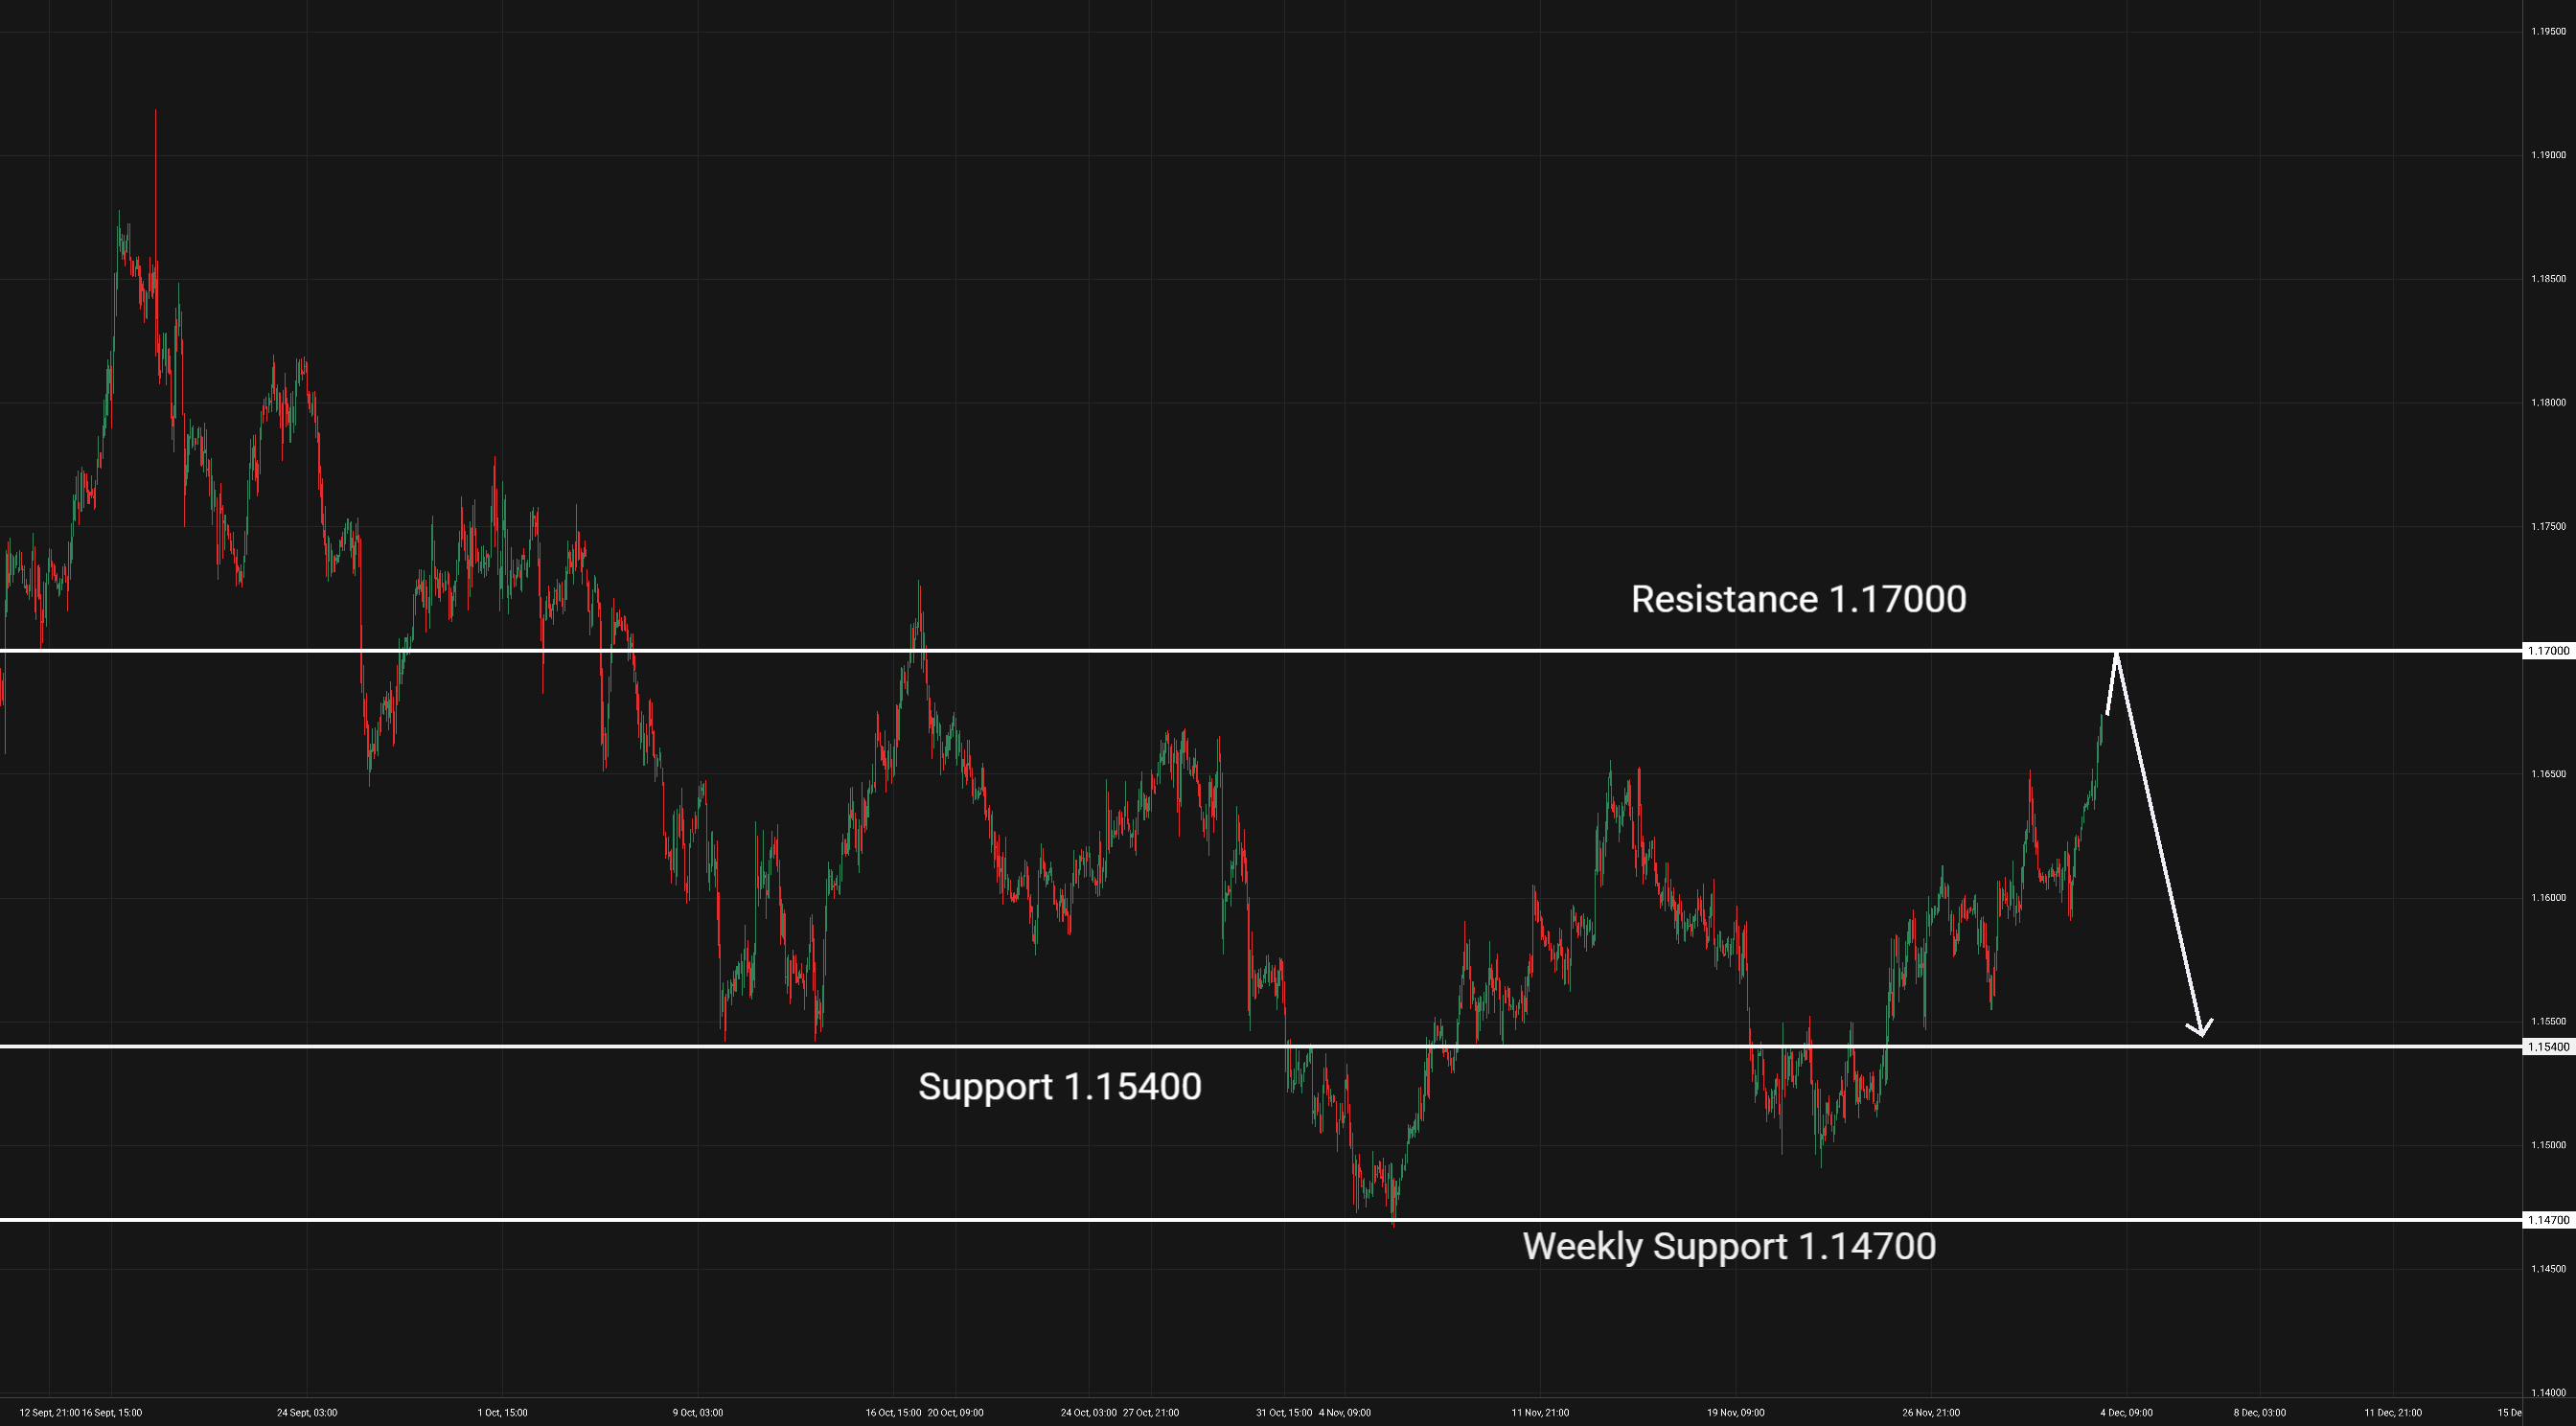The image size is (2576, 1426).
Task: Click the 24 Sept, 03:00 time label
Action: (307, 1413)
